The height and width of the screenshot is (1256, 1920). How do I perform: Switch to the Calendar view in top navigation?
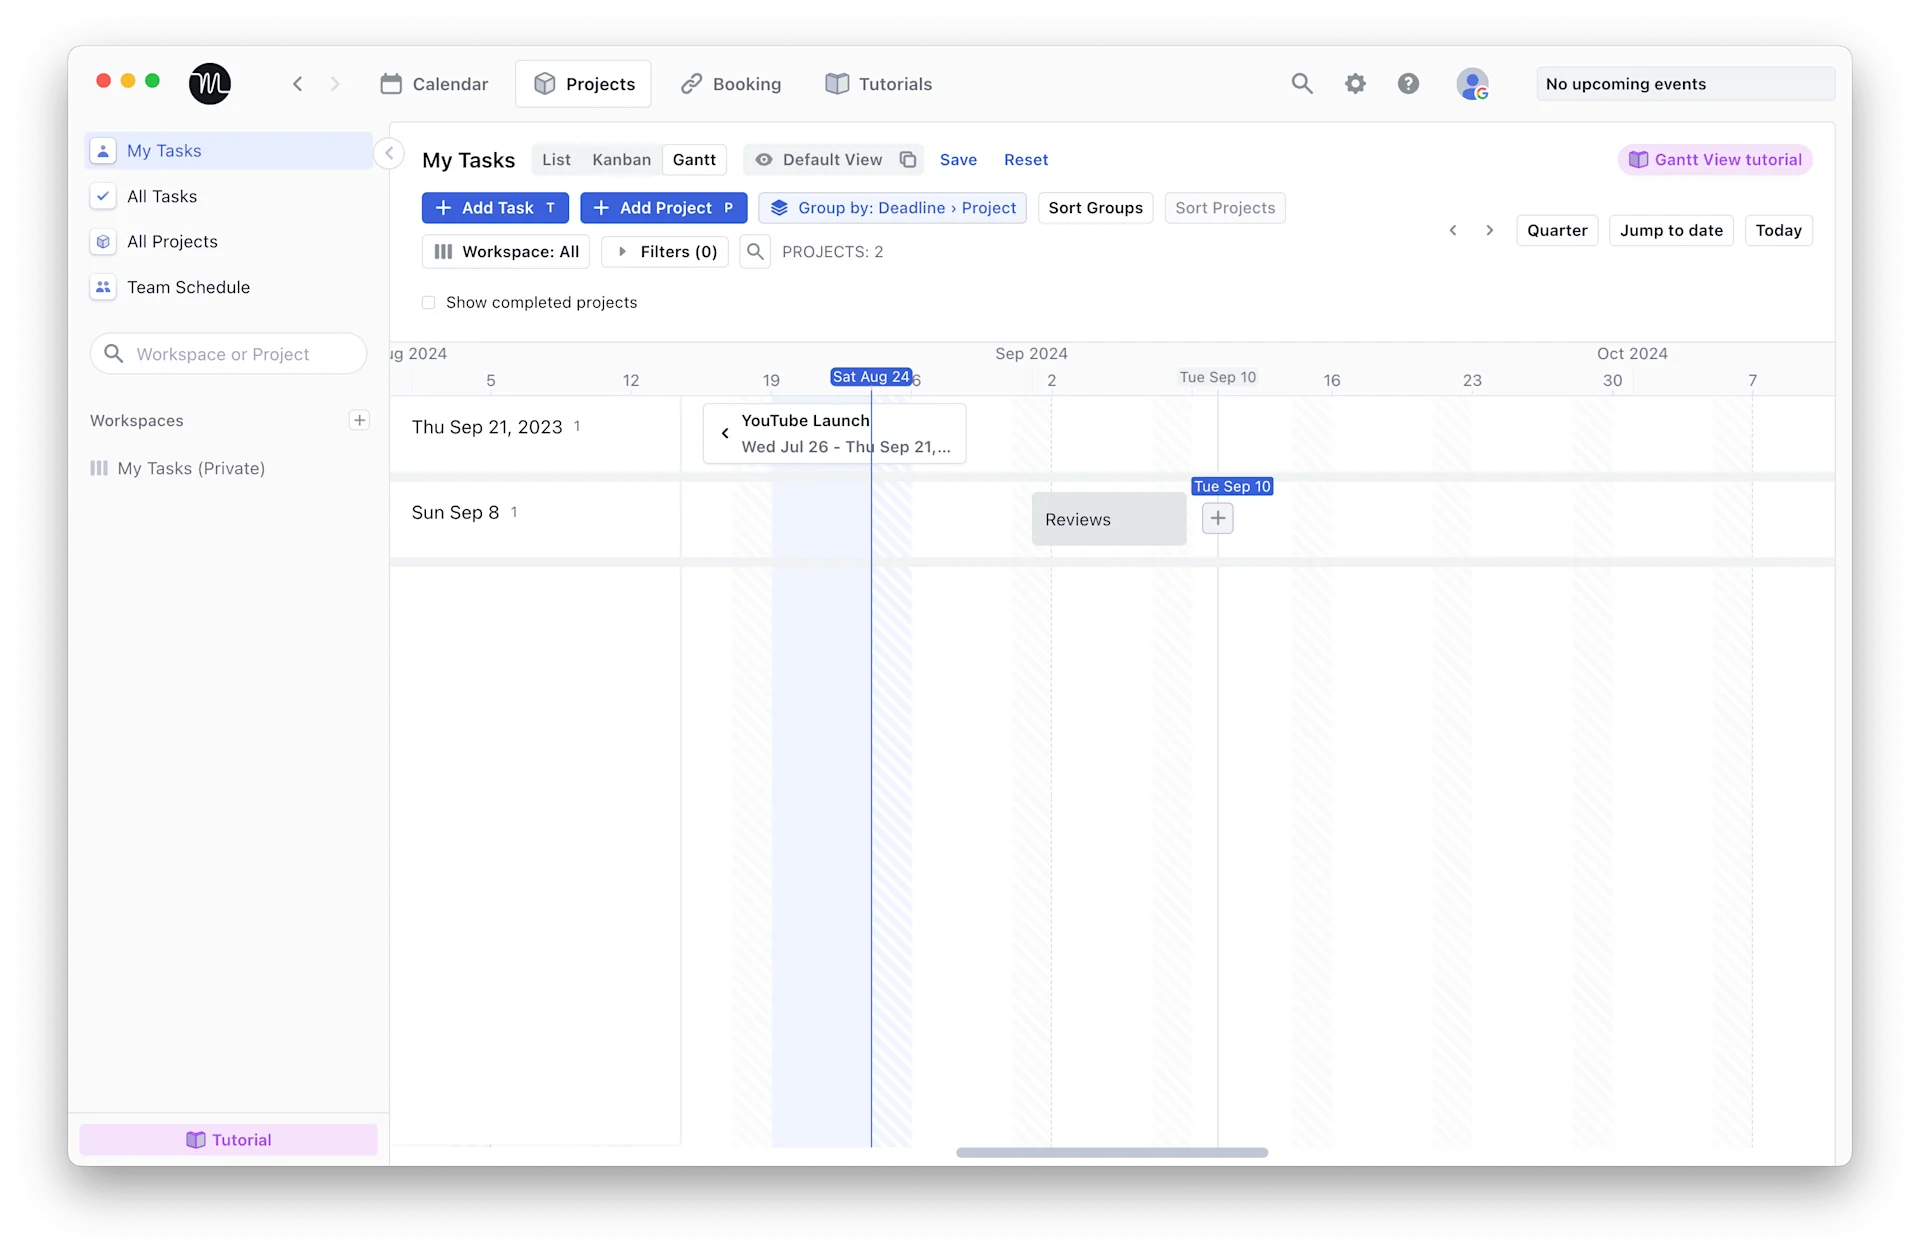click(434, 84)
